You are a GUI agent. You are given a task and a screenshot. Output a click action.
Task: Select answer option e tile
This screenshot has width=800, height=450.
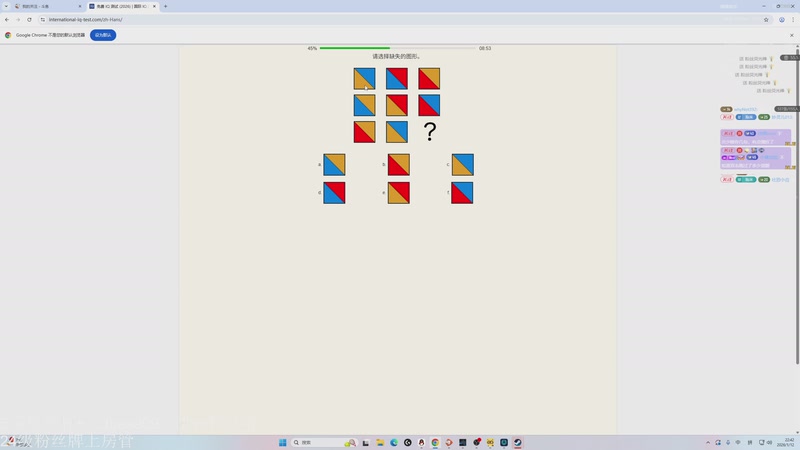tap(398, 193)
